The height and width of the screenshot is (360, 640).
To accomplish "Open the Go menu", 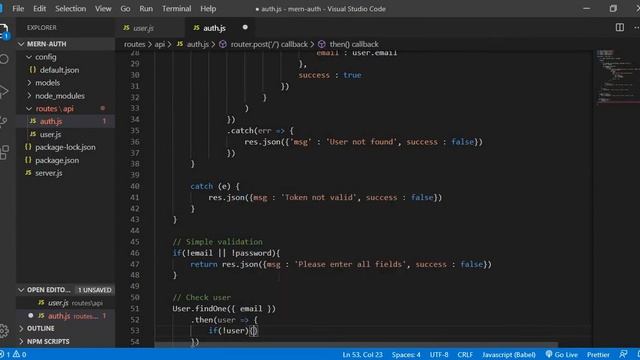I will click(125, 9).
